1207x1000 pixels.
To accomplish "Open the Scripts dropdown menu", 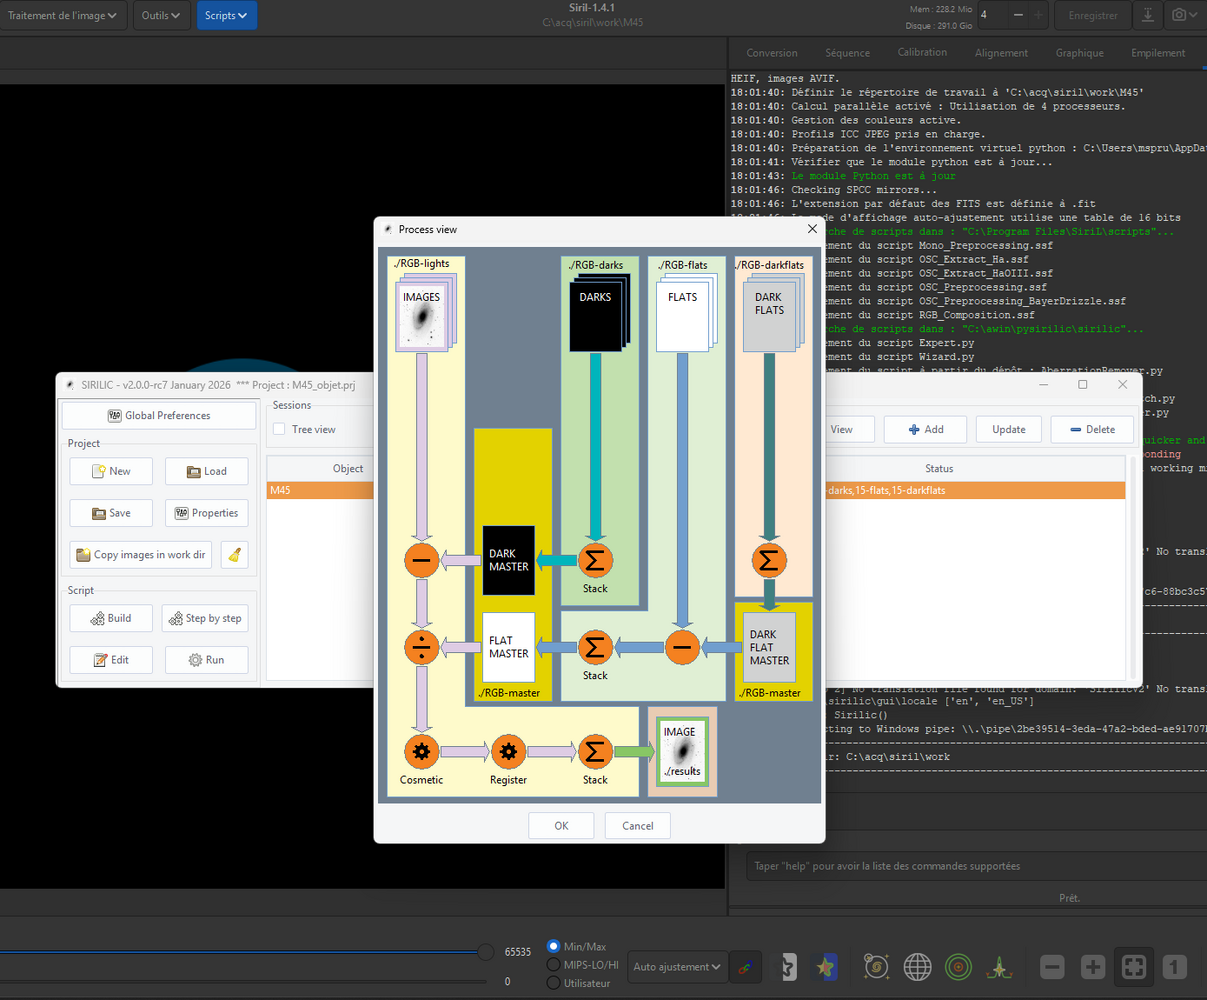I will 226,15.
